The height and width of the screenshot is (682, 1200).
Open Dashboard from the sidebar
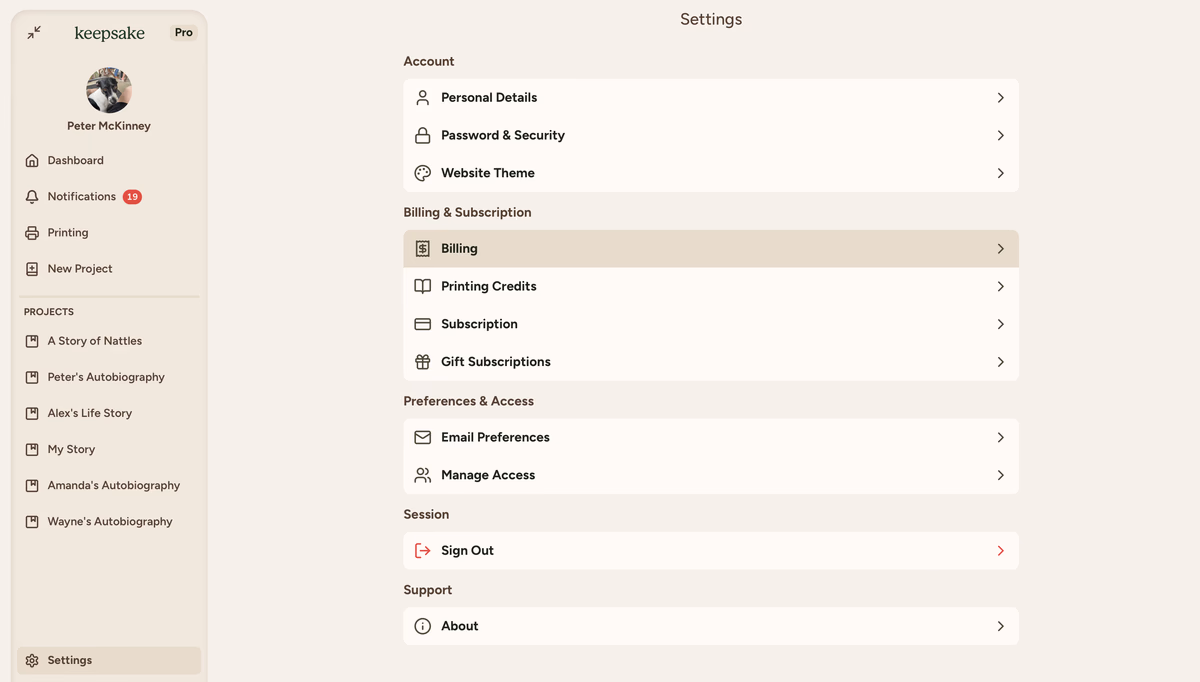coord(75,161)
